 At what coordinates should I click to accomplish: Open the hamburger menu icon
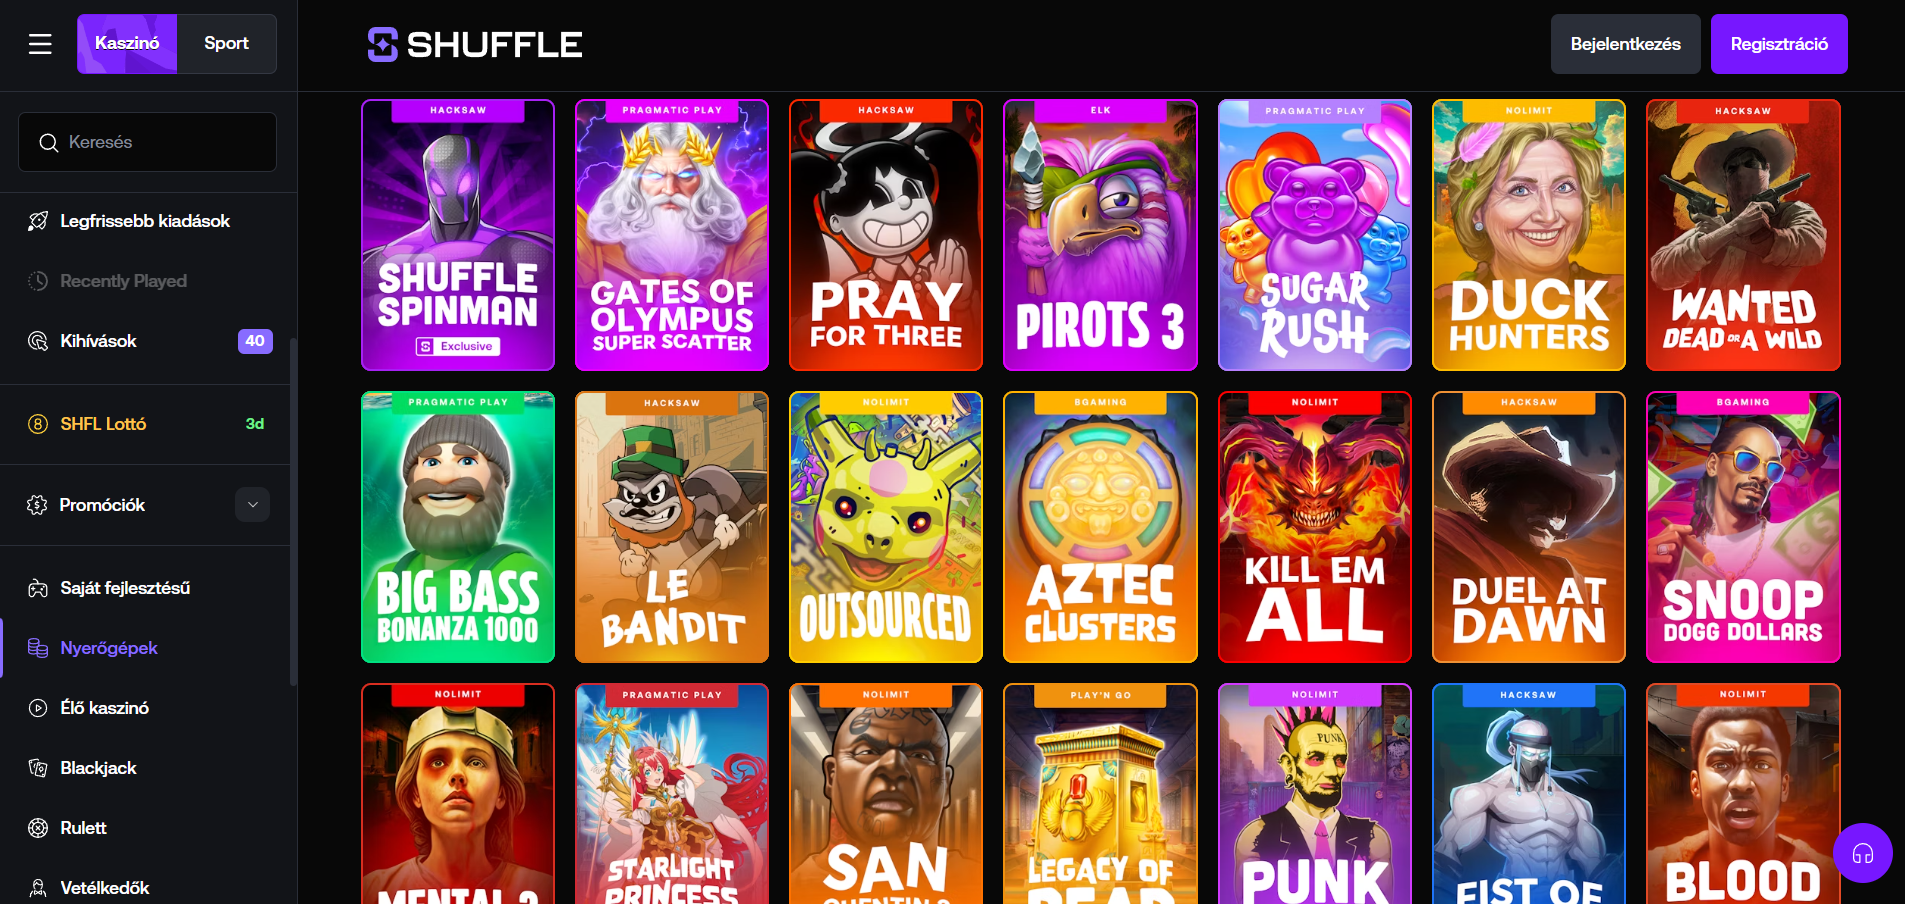point(40,44)
